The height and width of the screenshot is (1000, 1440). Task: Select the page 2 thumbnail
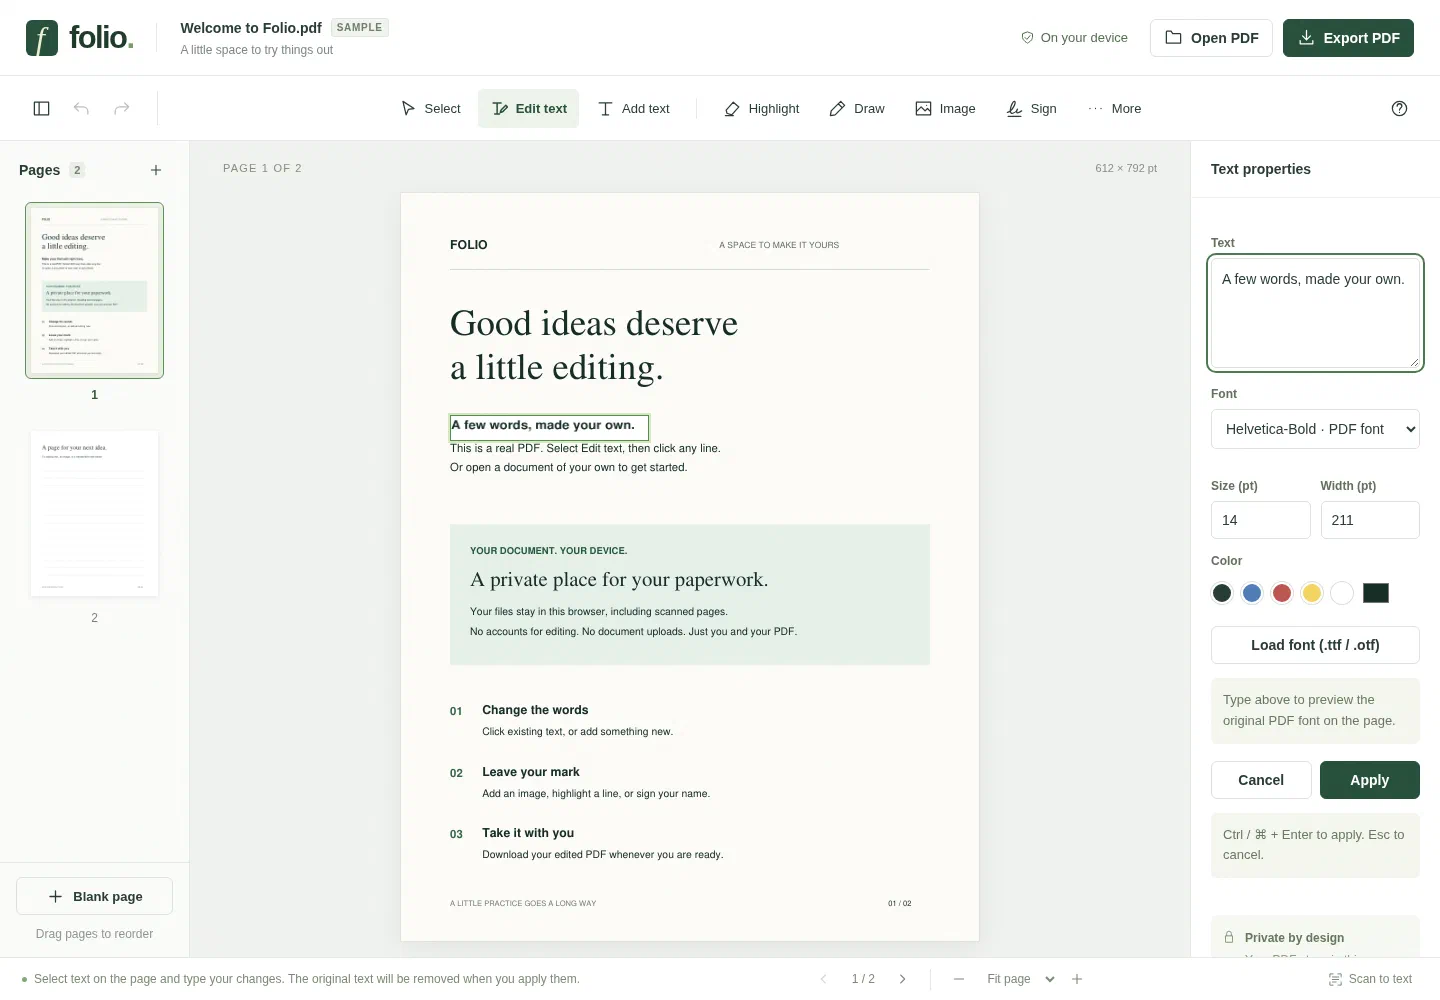tap(94, 514)
